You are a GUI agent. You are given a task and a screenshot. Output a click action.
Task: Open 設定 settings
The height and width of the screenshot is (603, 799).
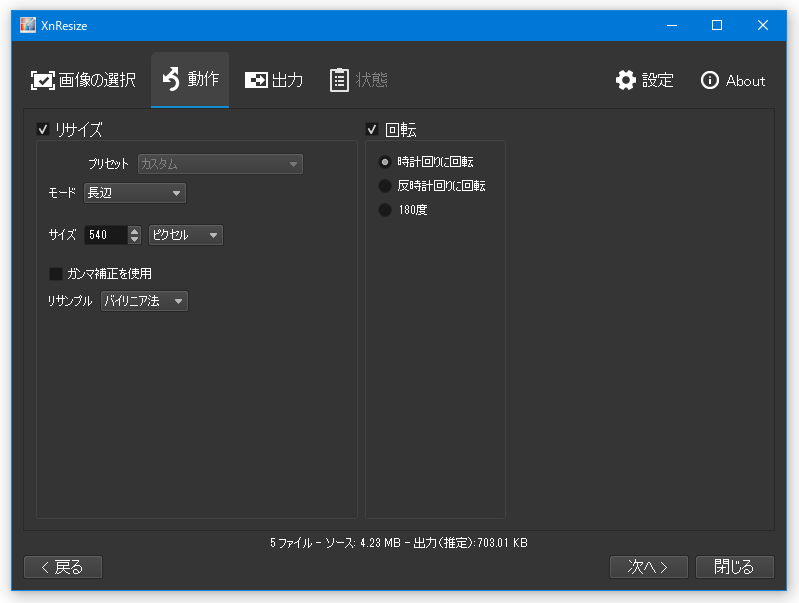point(645,80)
